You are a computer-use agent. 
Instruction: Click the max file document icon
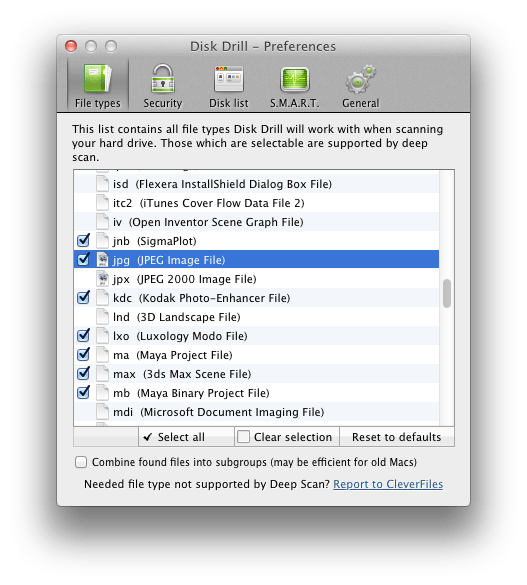tap(102, 374)
